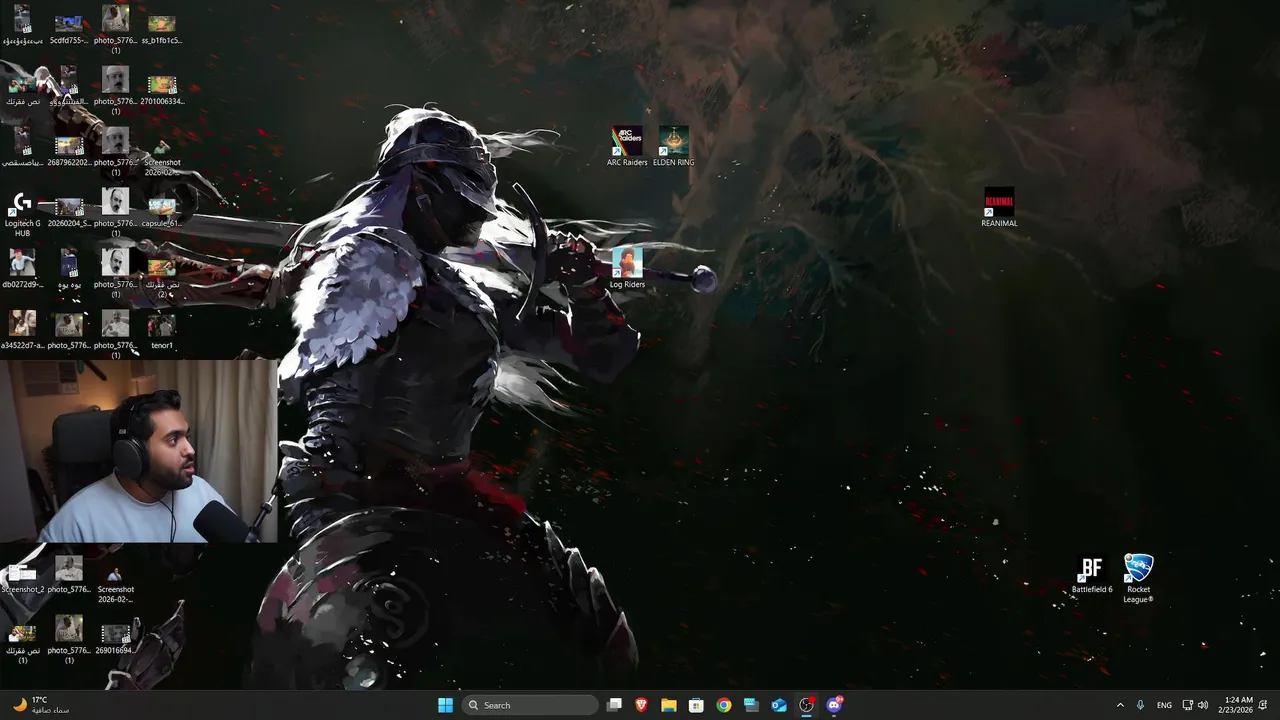The image size is (1280, 720).
Task: Open the notification bell icon
Action: [1264, 705]
